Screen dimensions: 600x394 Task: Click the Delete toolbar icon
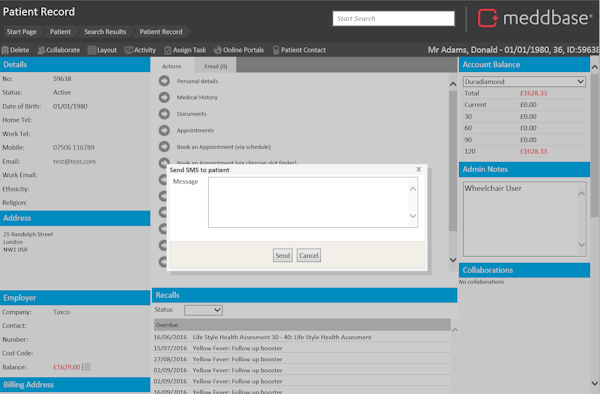click(5, 50)
